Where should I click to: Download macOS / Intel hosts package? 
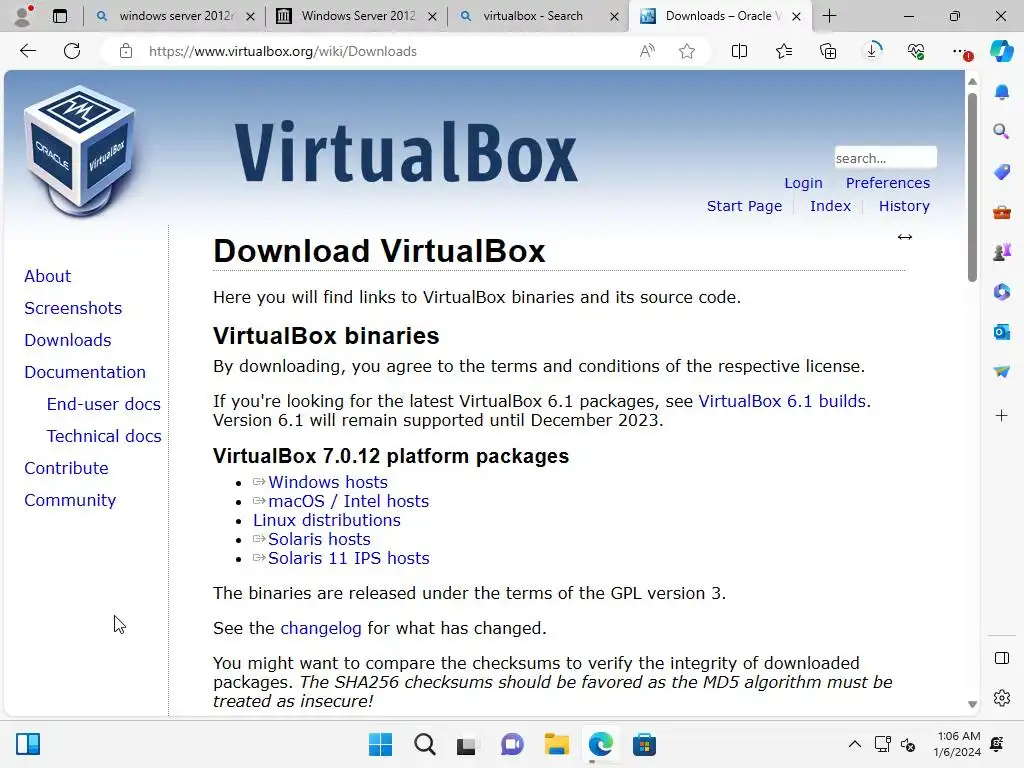coord(348,501)
